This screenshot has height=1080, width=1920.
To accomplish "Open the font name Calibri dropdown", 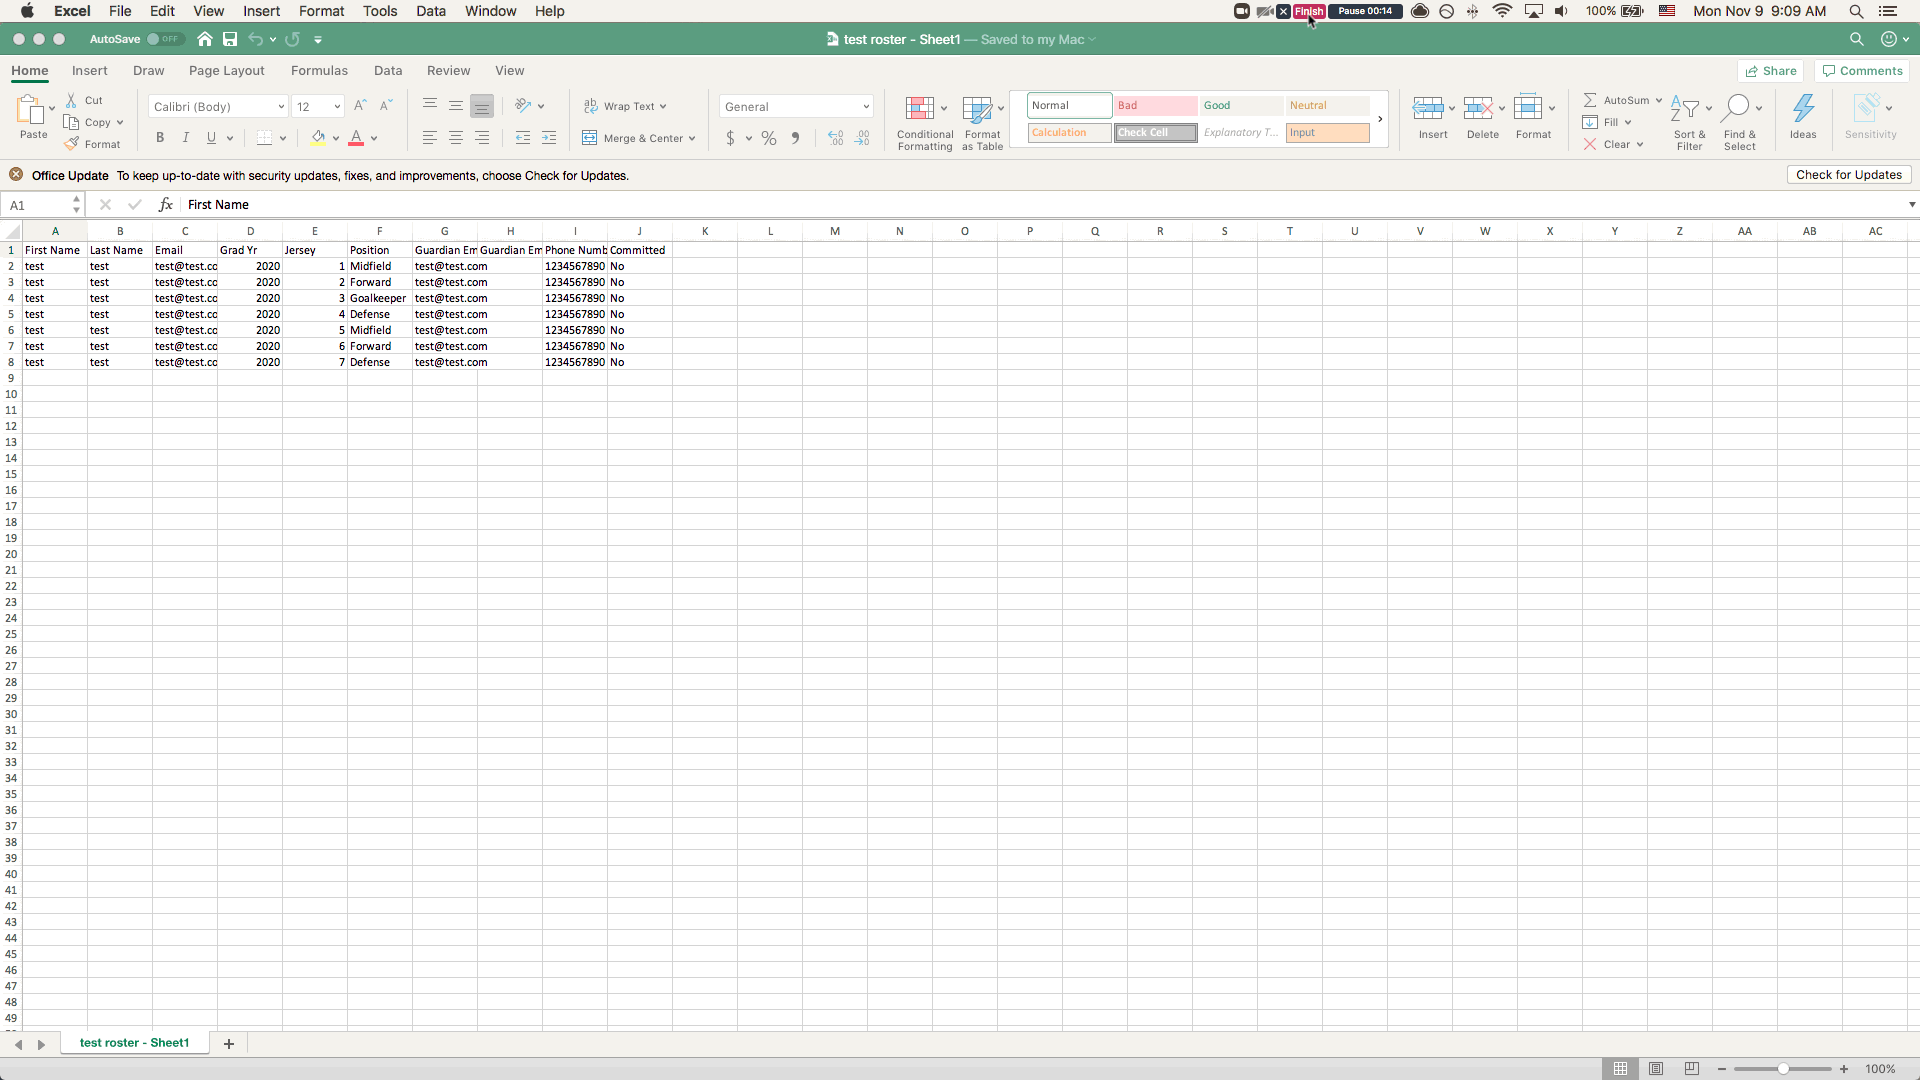I will pos(281,107).
